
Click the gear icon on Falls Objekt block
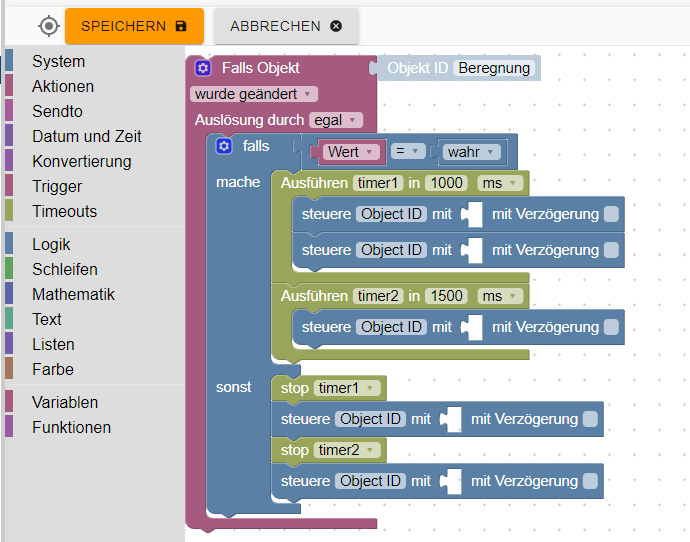tap(203, 68)
